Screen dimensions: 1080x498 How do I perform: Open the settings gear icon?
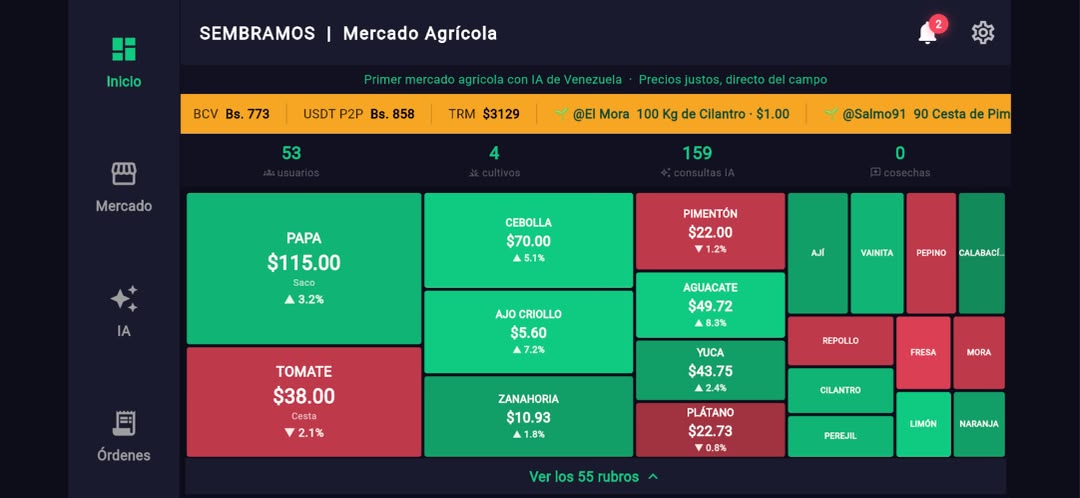click(983, 33)
